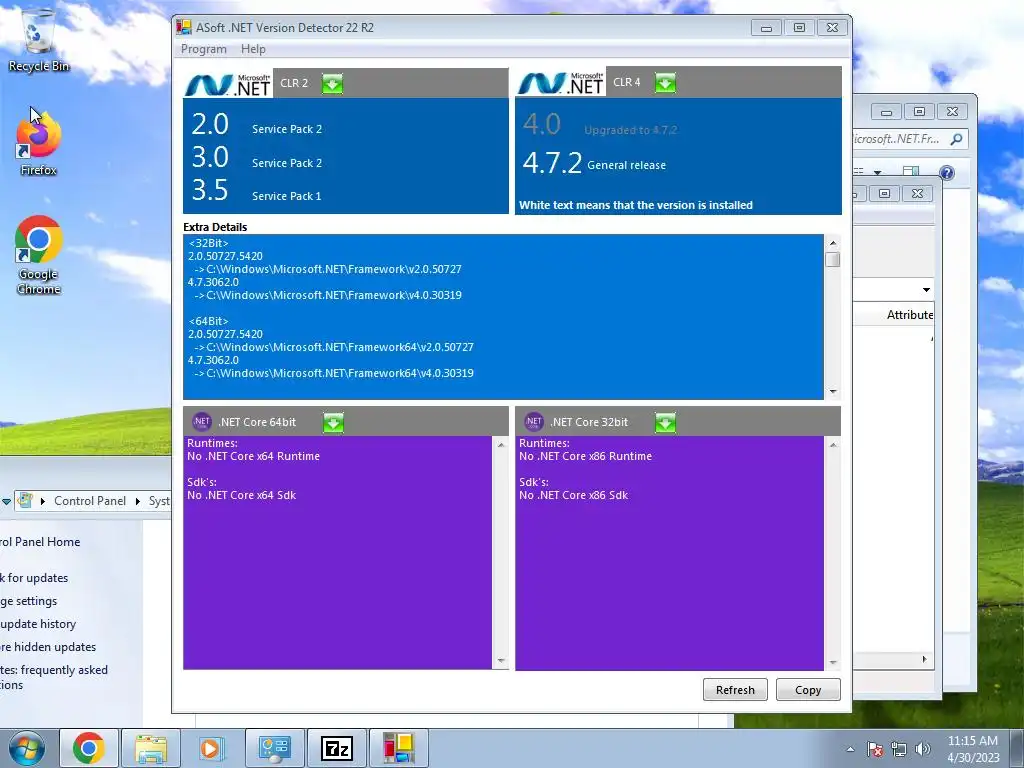Click the Attribute column header in background window
This screenshot has width=1024, height=768.
coord(910,315)
